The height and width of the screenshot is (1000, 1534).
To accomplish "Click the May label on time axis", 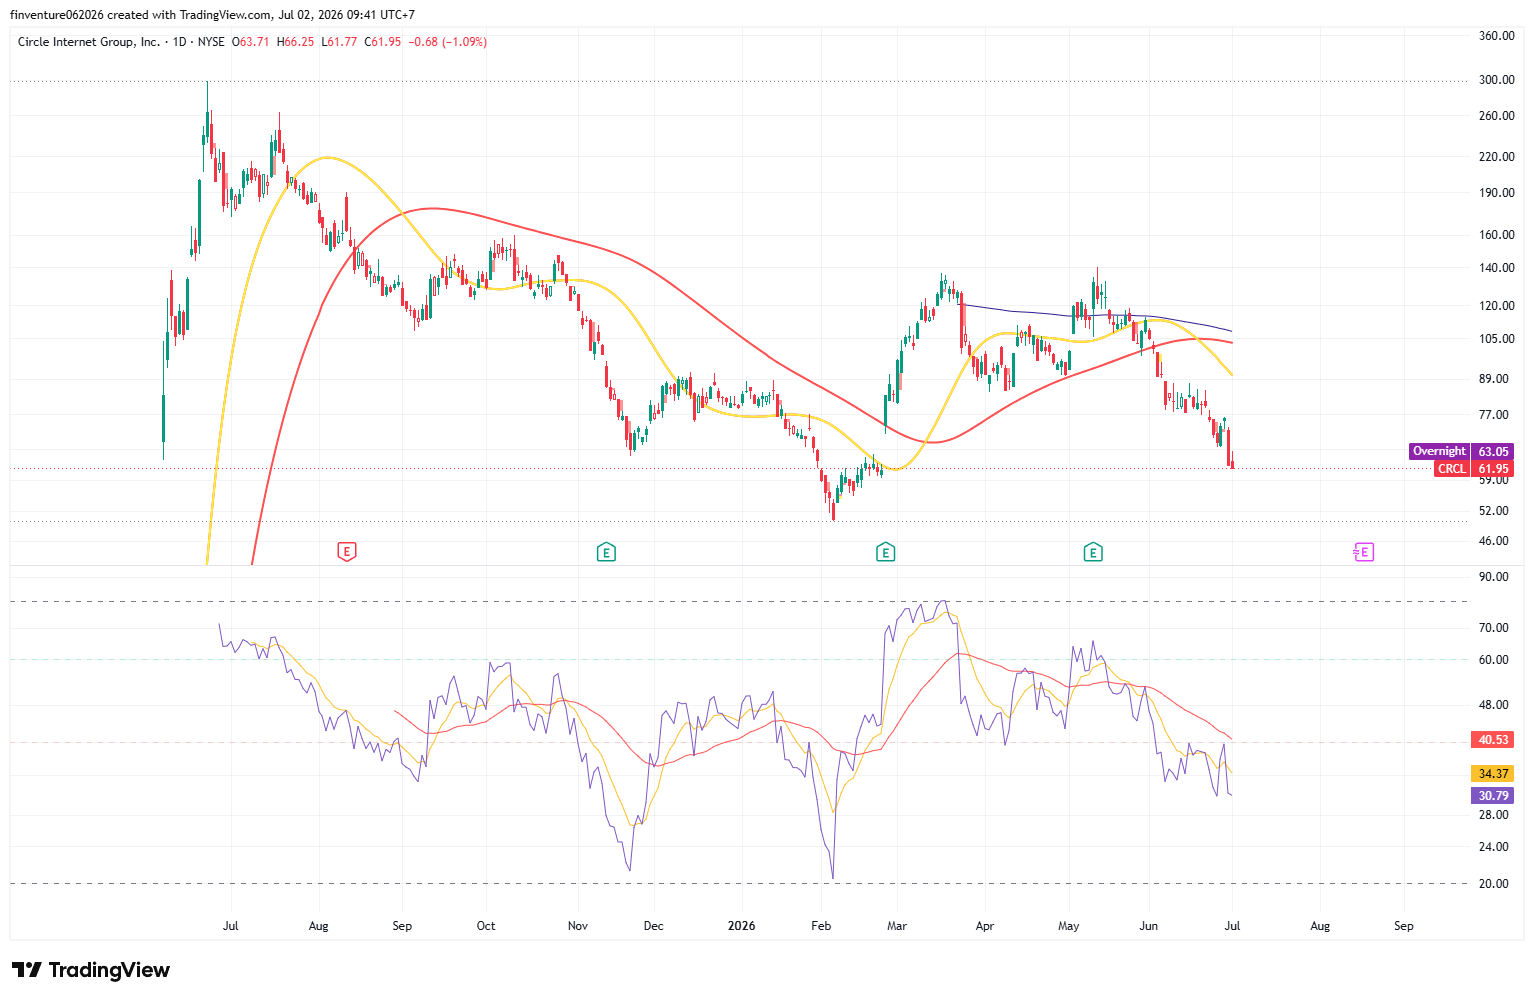I will tap(1069, 926).
